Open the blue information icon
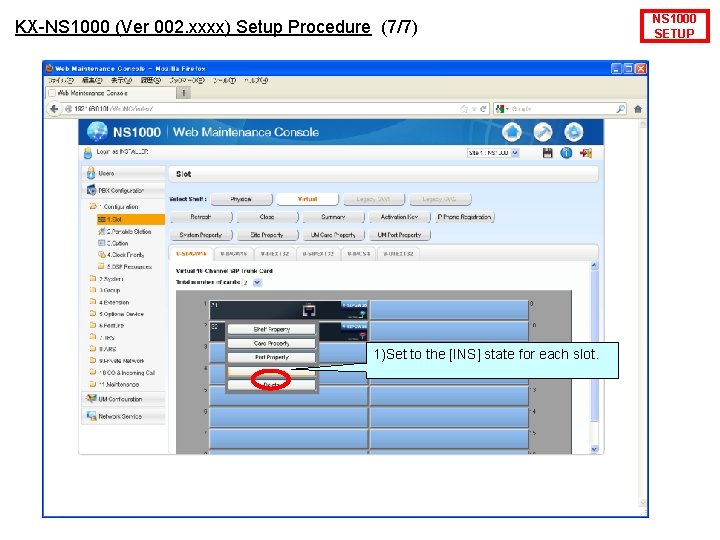This screenshot has height=540, width=720. [x=566, y=153]
